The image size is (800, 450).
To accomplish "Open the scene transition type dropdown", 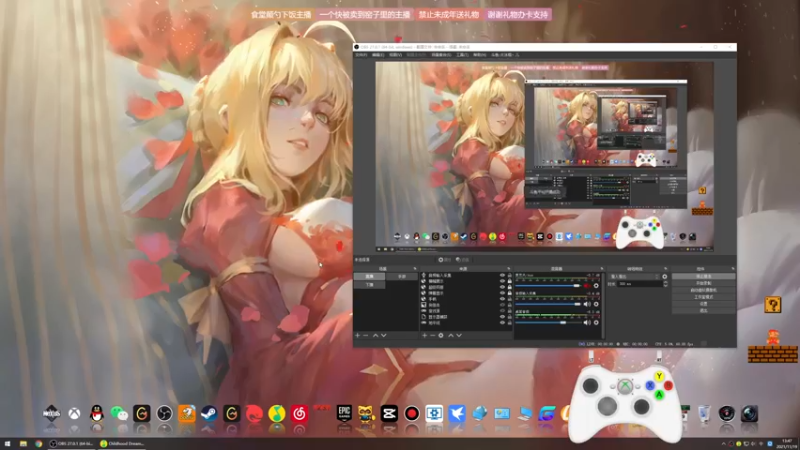I will click(x=634, y=277).
